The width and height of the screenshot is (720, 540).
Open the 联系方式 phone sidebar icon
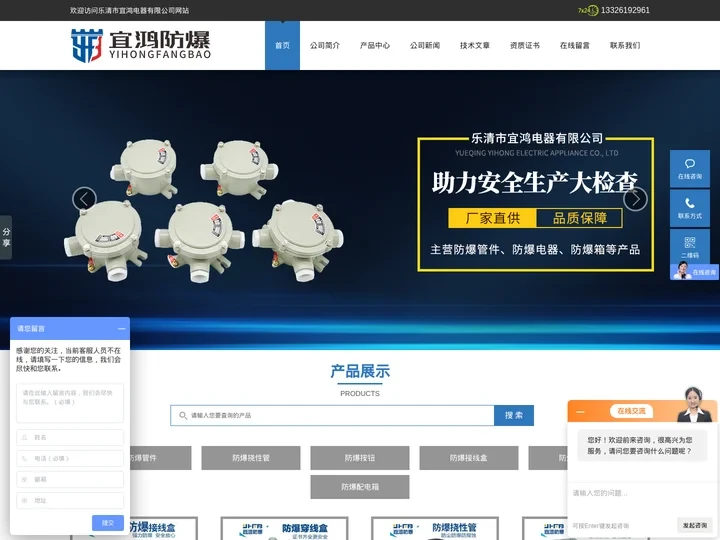click(x=690, y=208)
